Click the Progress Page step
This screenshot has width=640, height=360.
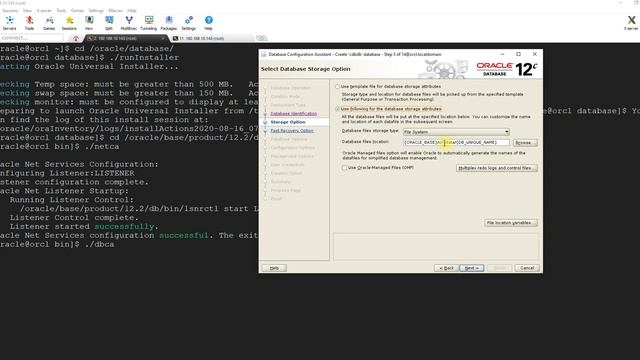point(285,191)
